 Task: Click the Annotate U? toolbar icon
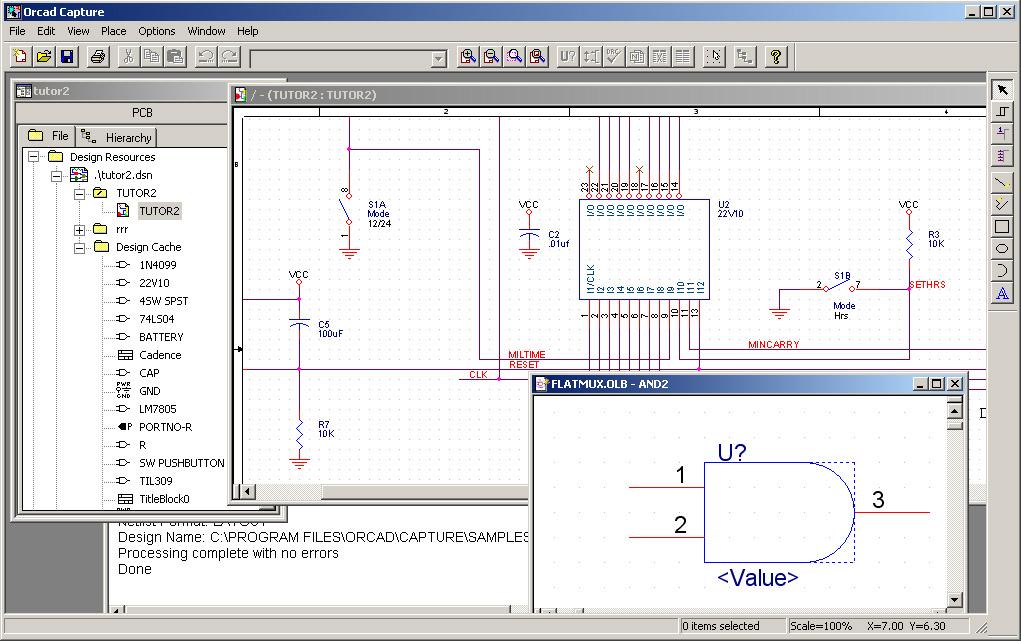[x=568, y=57]
